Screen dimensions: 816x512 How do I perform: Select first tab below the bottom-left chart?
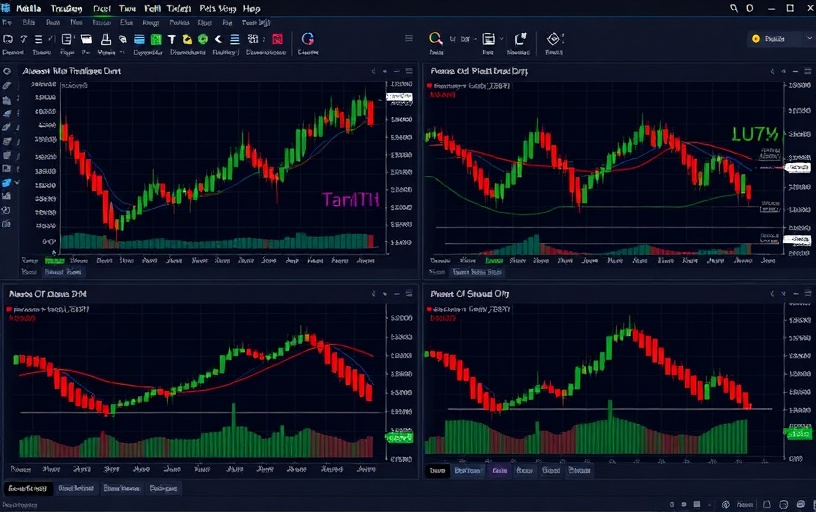pyautogui.click(x=27, y=489)
